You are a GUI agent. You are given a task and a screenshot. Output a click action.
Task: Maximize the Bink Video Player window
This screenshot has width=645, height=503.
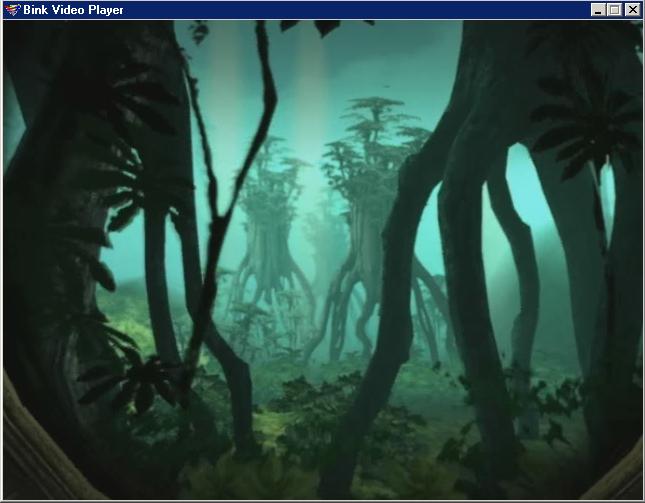tap(613, 10)
